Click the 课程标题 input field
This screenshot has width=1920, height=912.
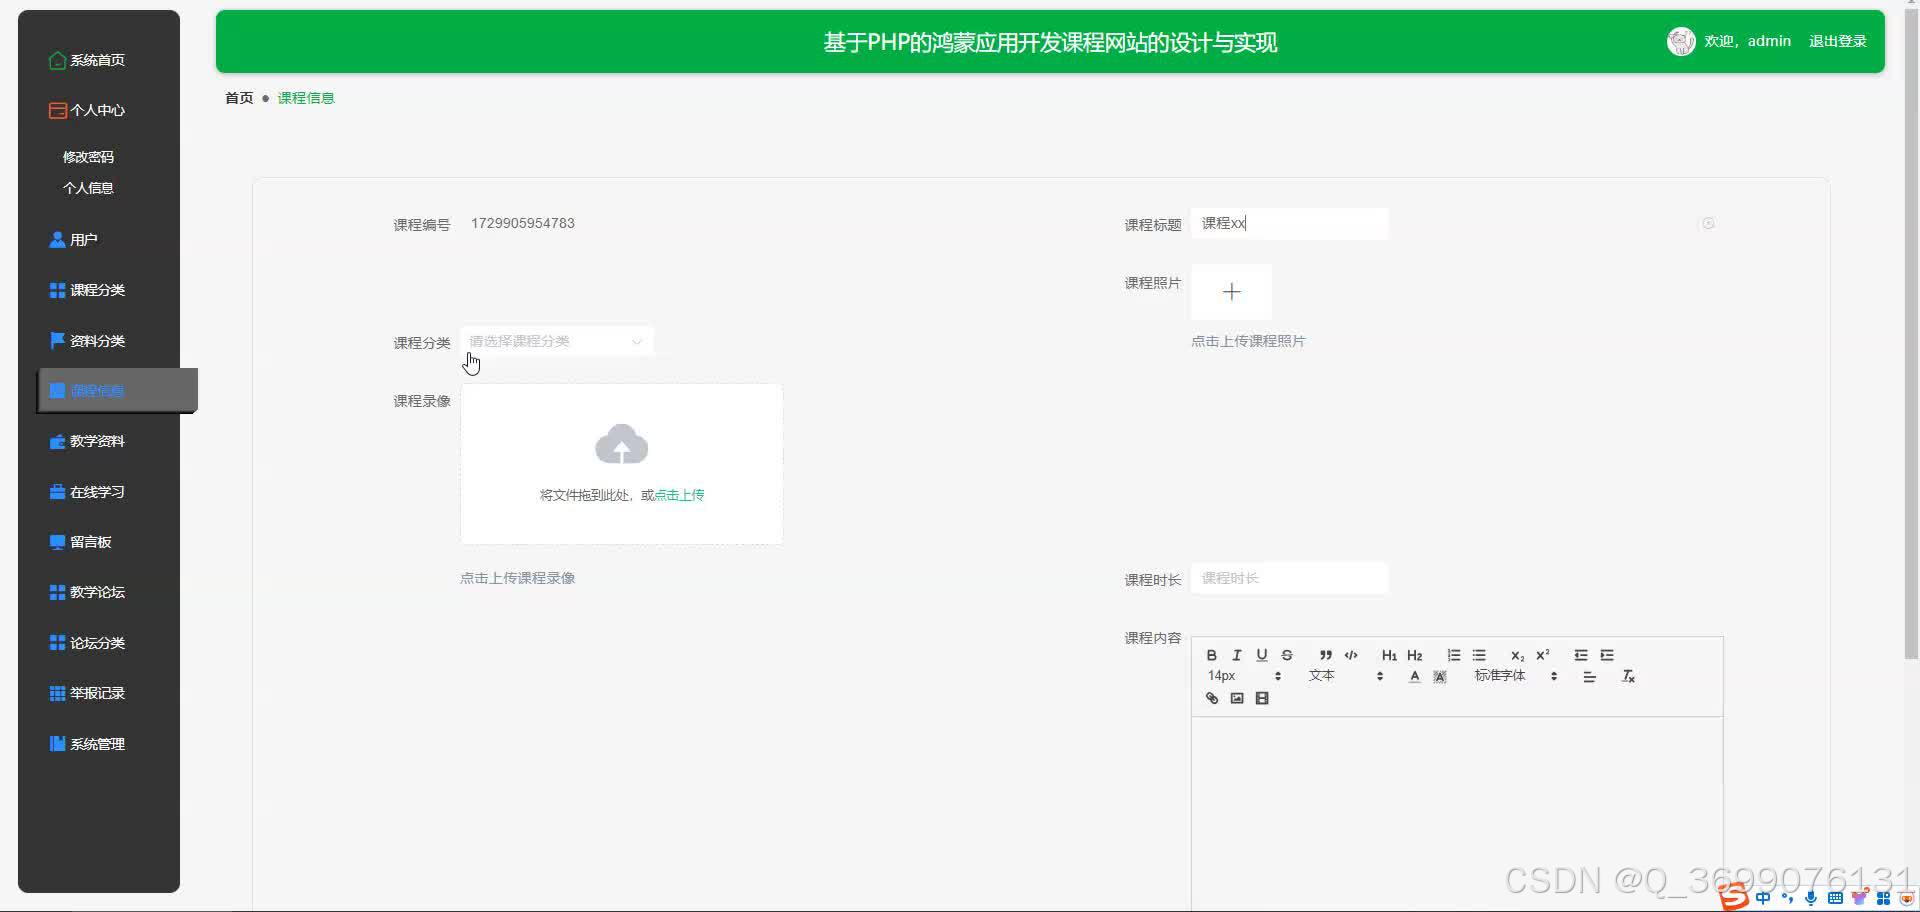(1289, 224)
